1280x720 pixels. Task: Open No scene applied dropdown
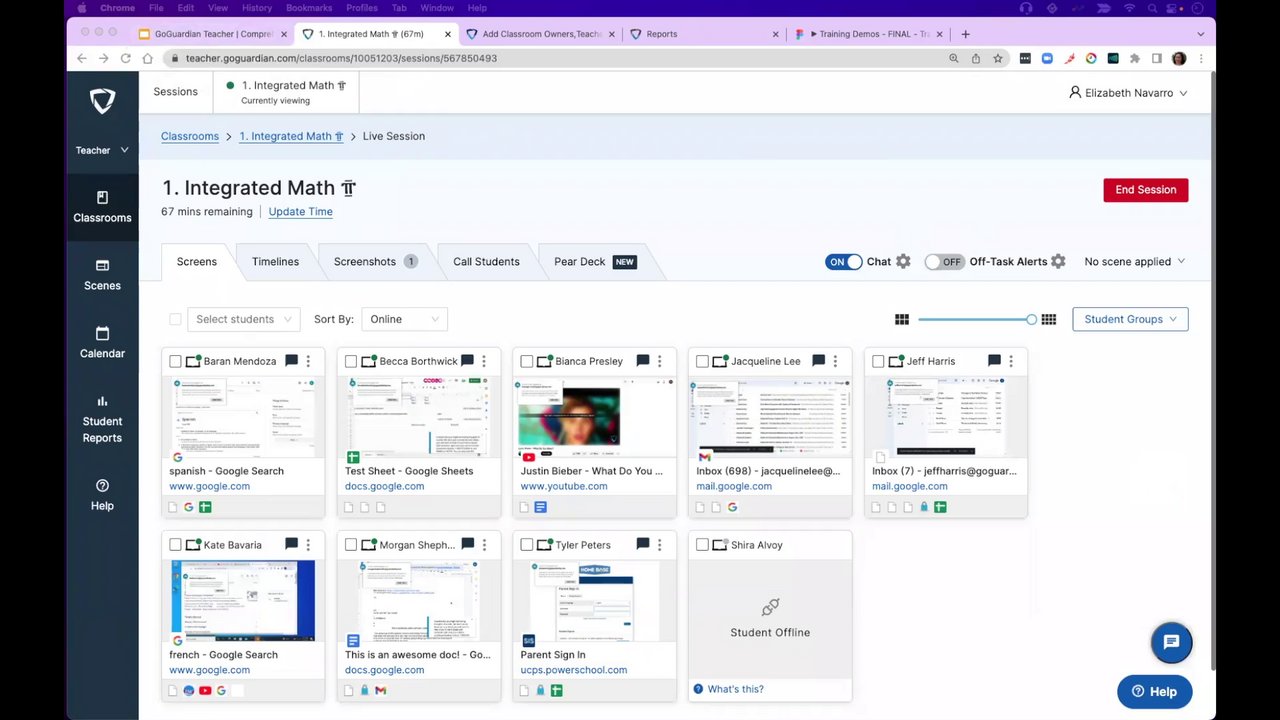point(1134,261)
